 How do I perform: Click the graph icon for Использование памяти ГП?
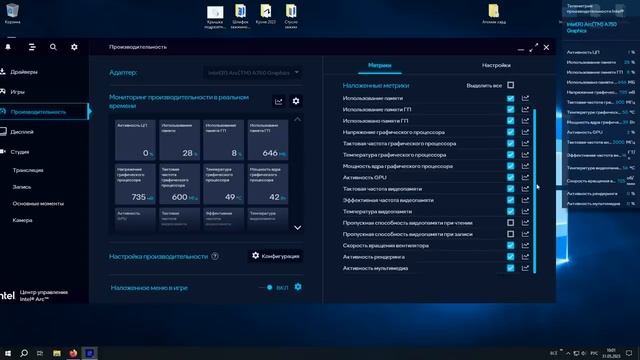[525, 109]
